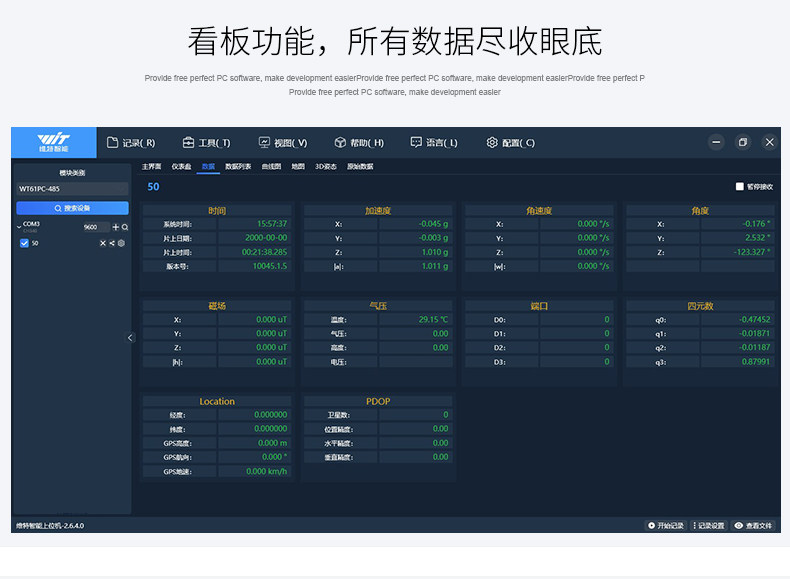This screenshot has height=579, width=790.
Task: Toggle the 暂停接收 checkbox
Action: coord(740,186)
